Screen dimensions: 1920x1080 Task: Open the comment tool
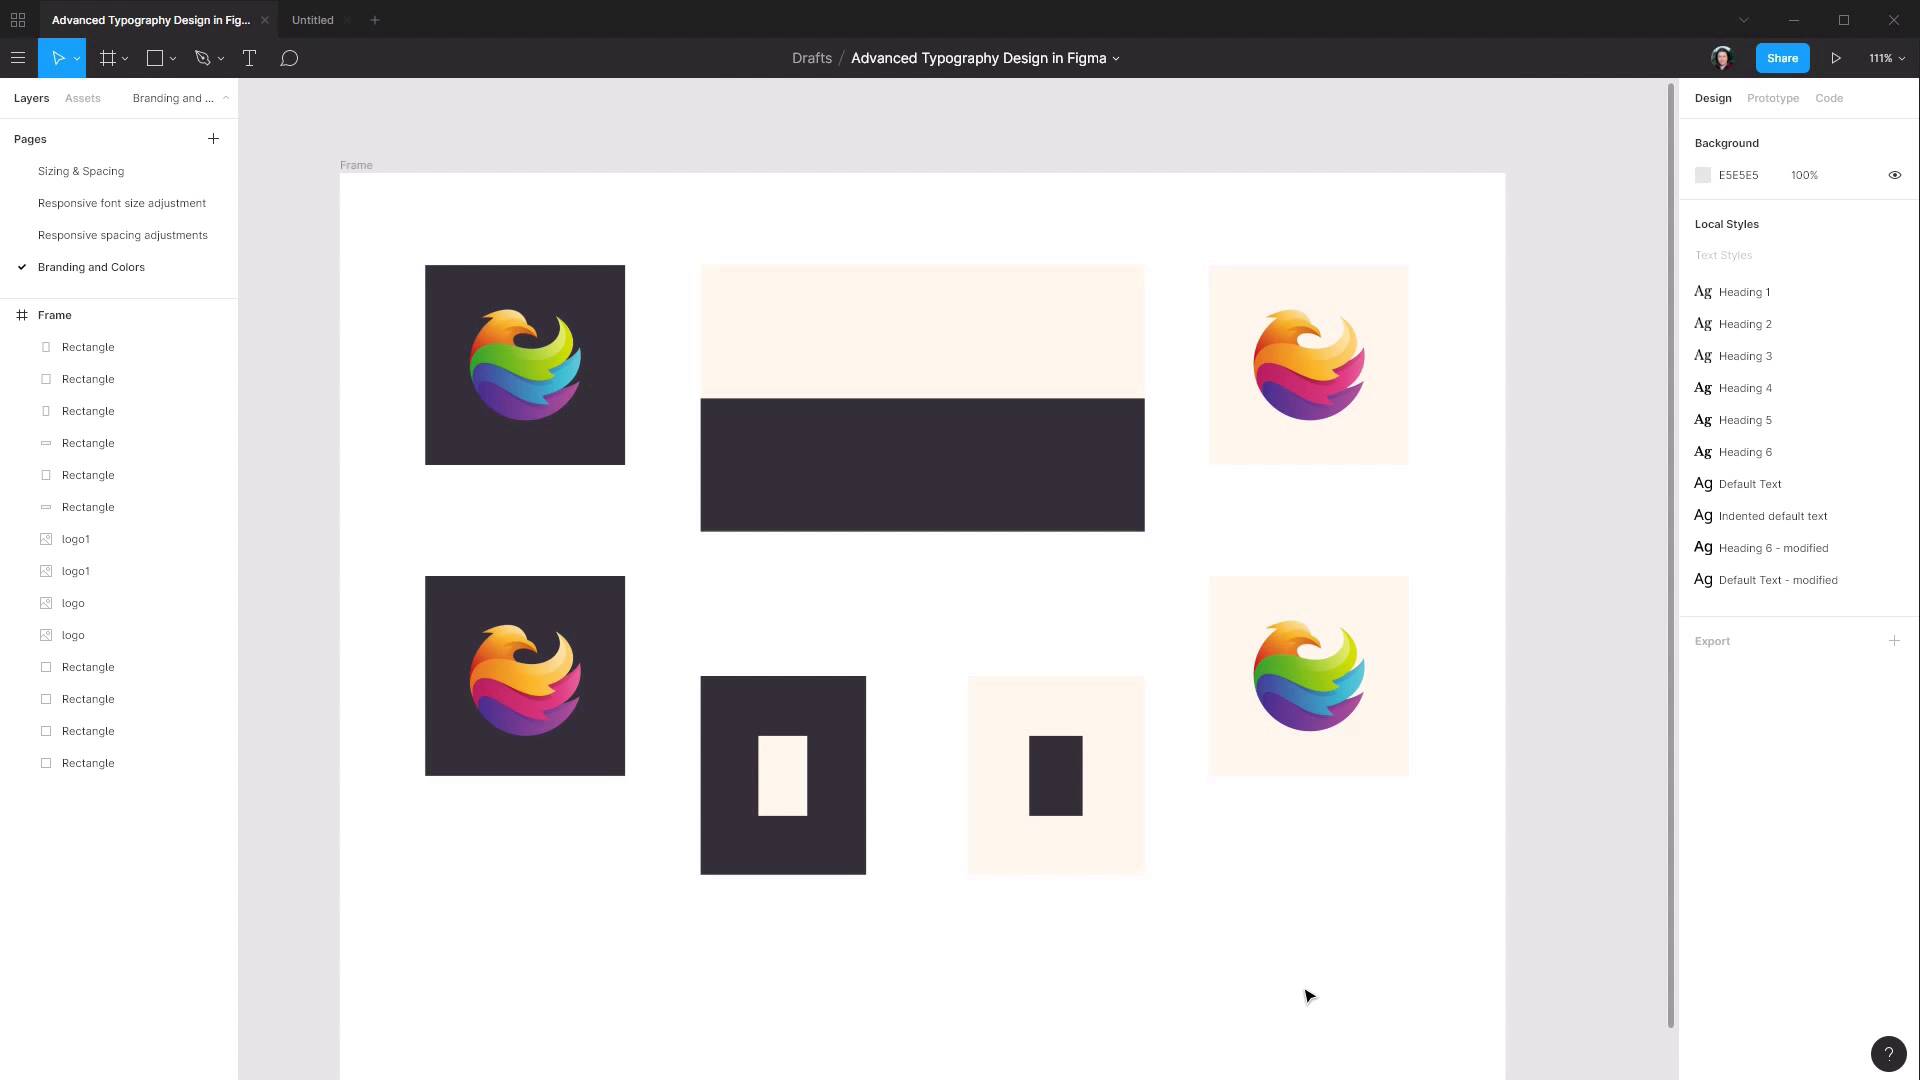point(290,57)
